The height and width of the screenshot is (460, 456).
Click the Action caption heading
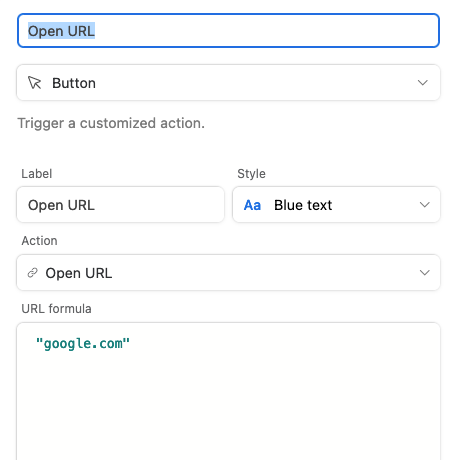pyautogui.click(x=39, y=241)
